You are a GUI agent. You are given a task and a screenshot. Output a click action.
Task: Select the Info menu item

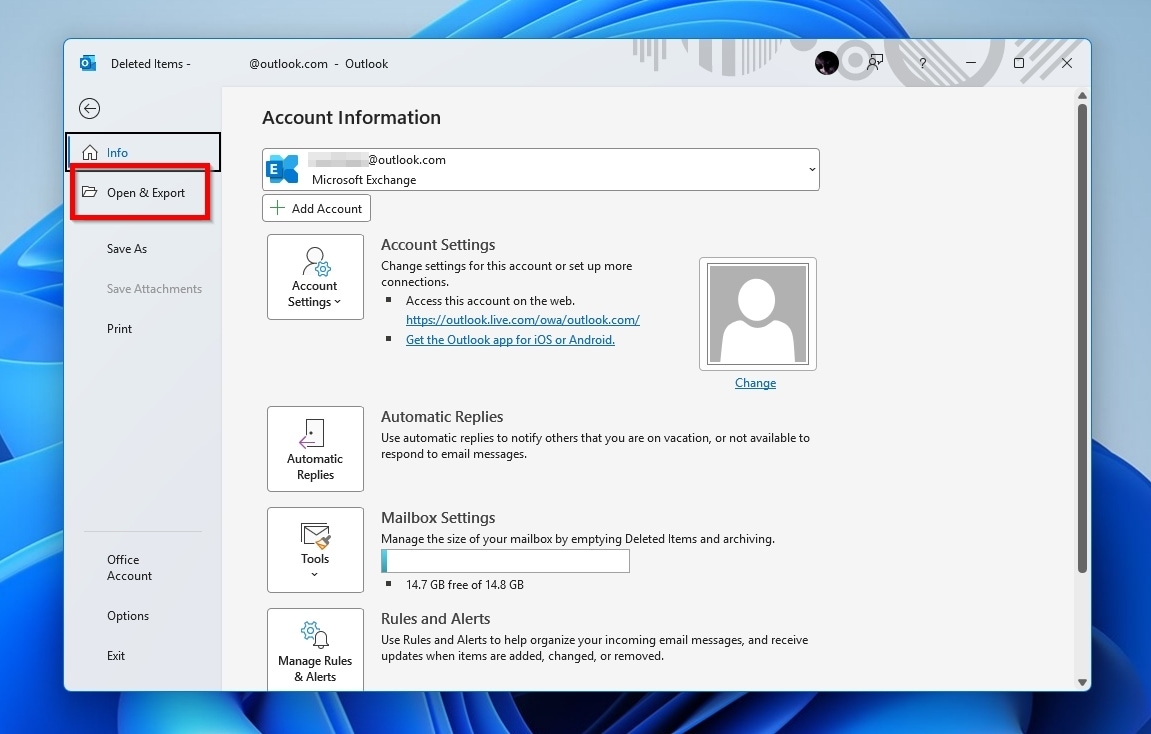click(143, 153)
